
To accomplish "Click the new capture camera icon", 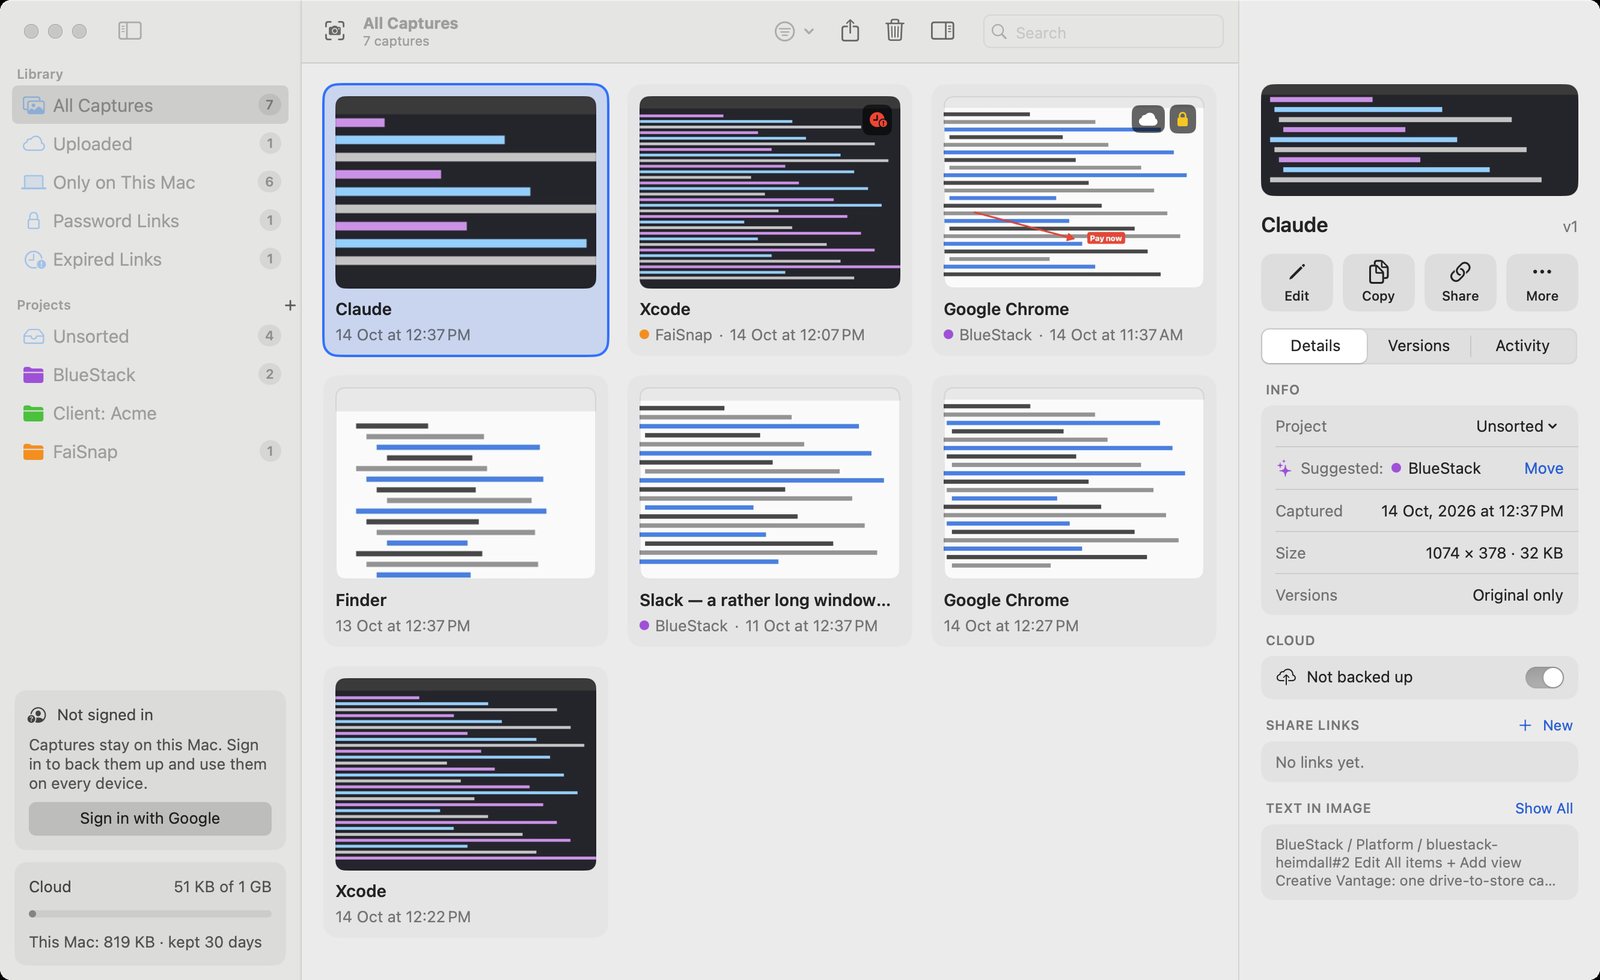I will [335, 32].
